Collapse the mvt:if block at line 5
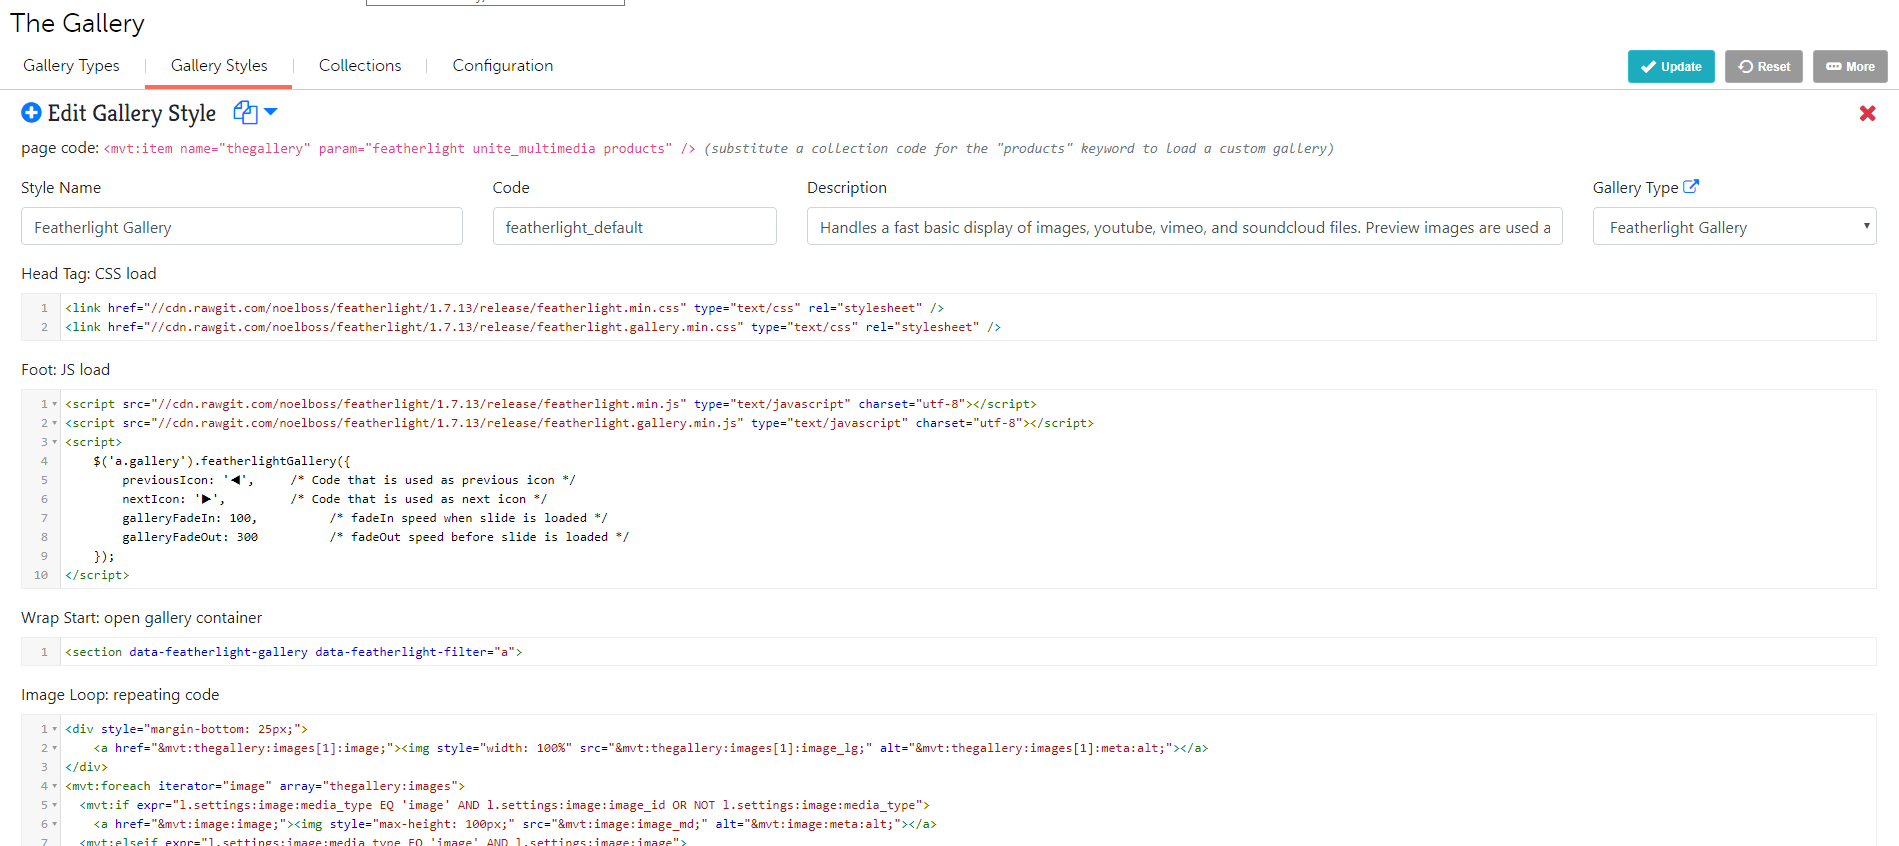 [54, 805]
